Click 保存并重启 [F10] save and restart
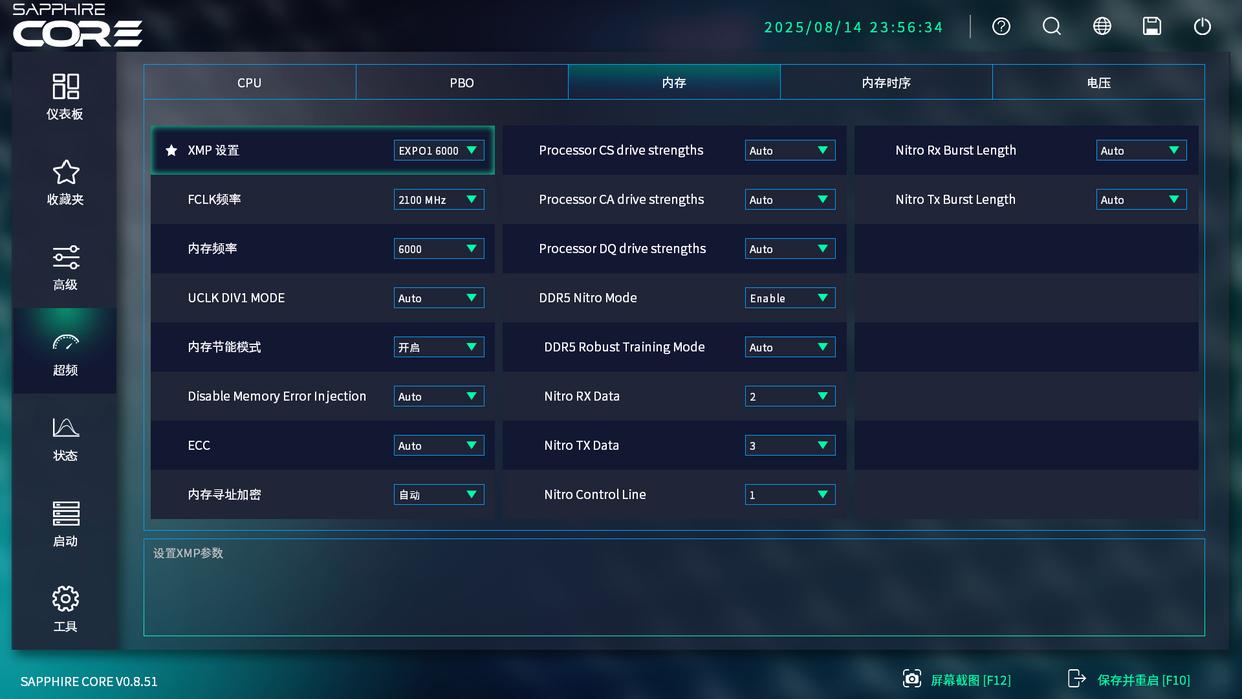Viewport: 1242px width, 699px height. click(x=1129, y=679)
